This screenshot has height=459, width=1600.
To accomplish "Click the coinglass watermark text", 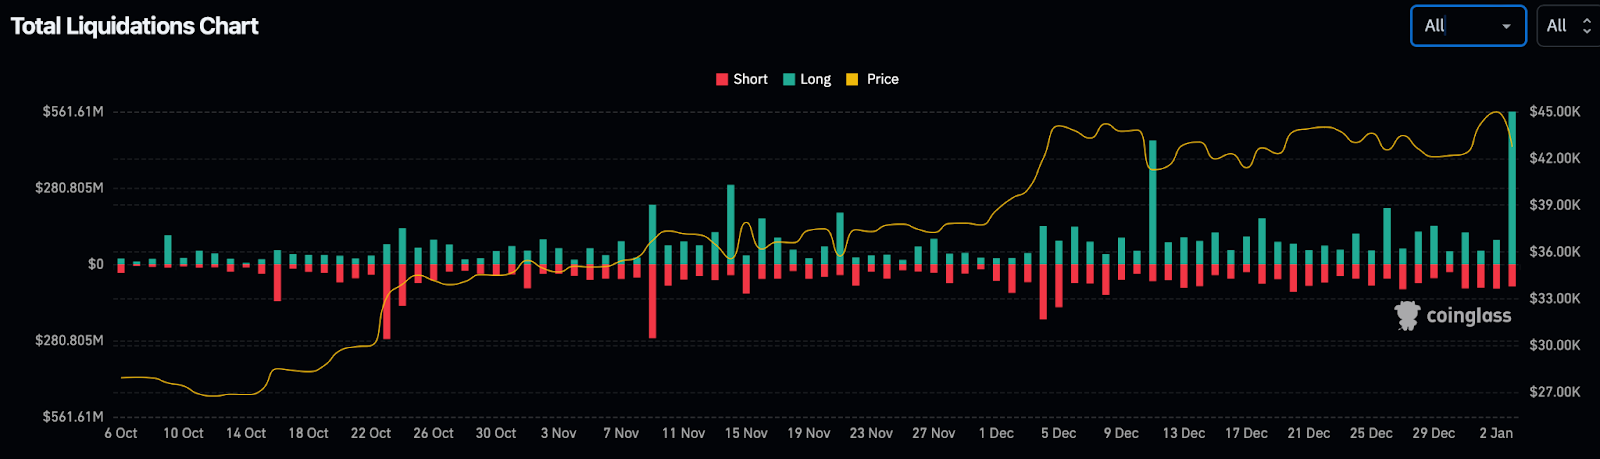I will coord(1468,316).
